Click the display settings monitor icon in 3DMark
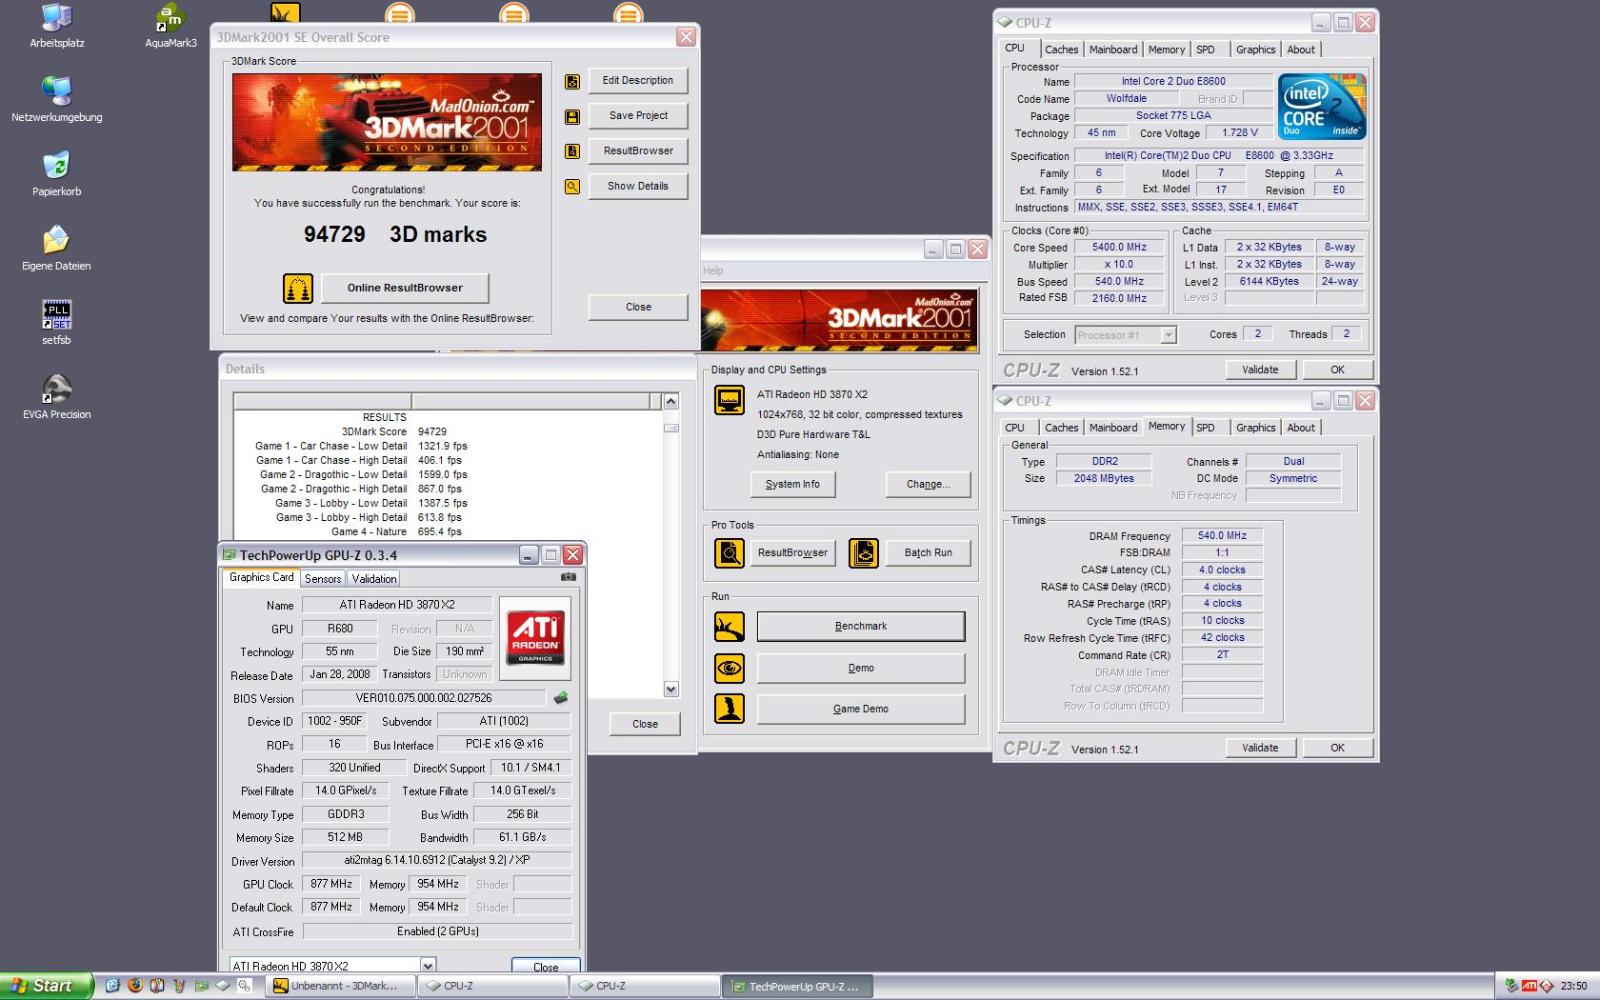The height and width of the screenshot is (1000, 1600). pos(729,400)
